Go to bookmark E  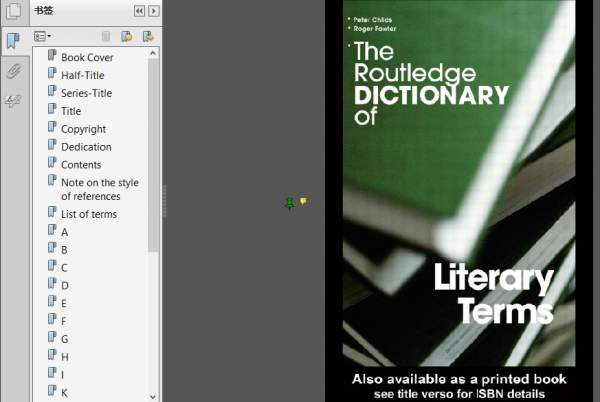click(64, 303)
